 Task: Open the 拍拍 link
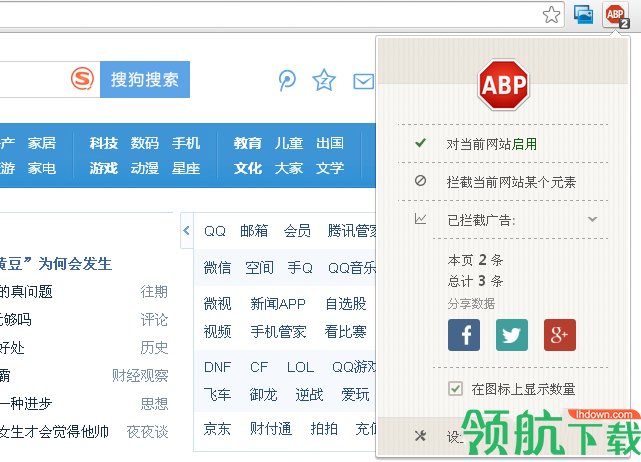pyautogui.click(x=324, y=429)
